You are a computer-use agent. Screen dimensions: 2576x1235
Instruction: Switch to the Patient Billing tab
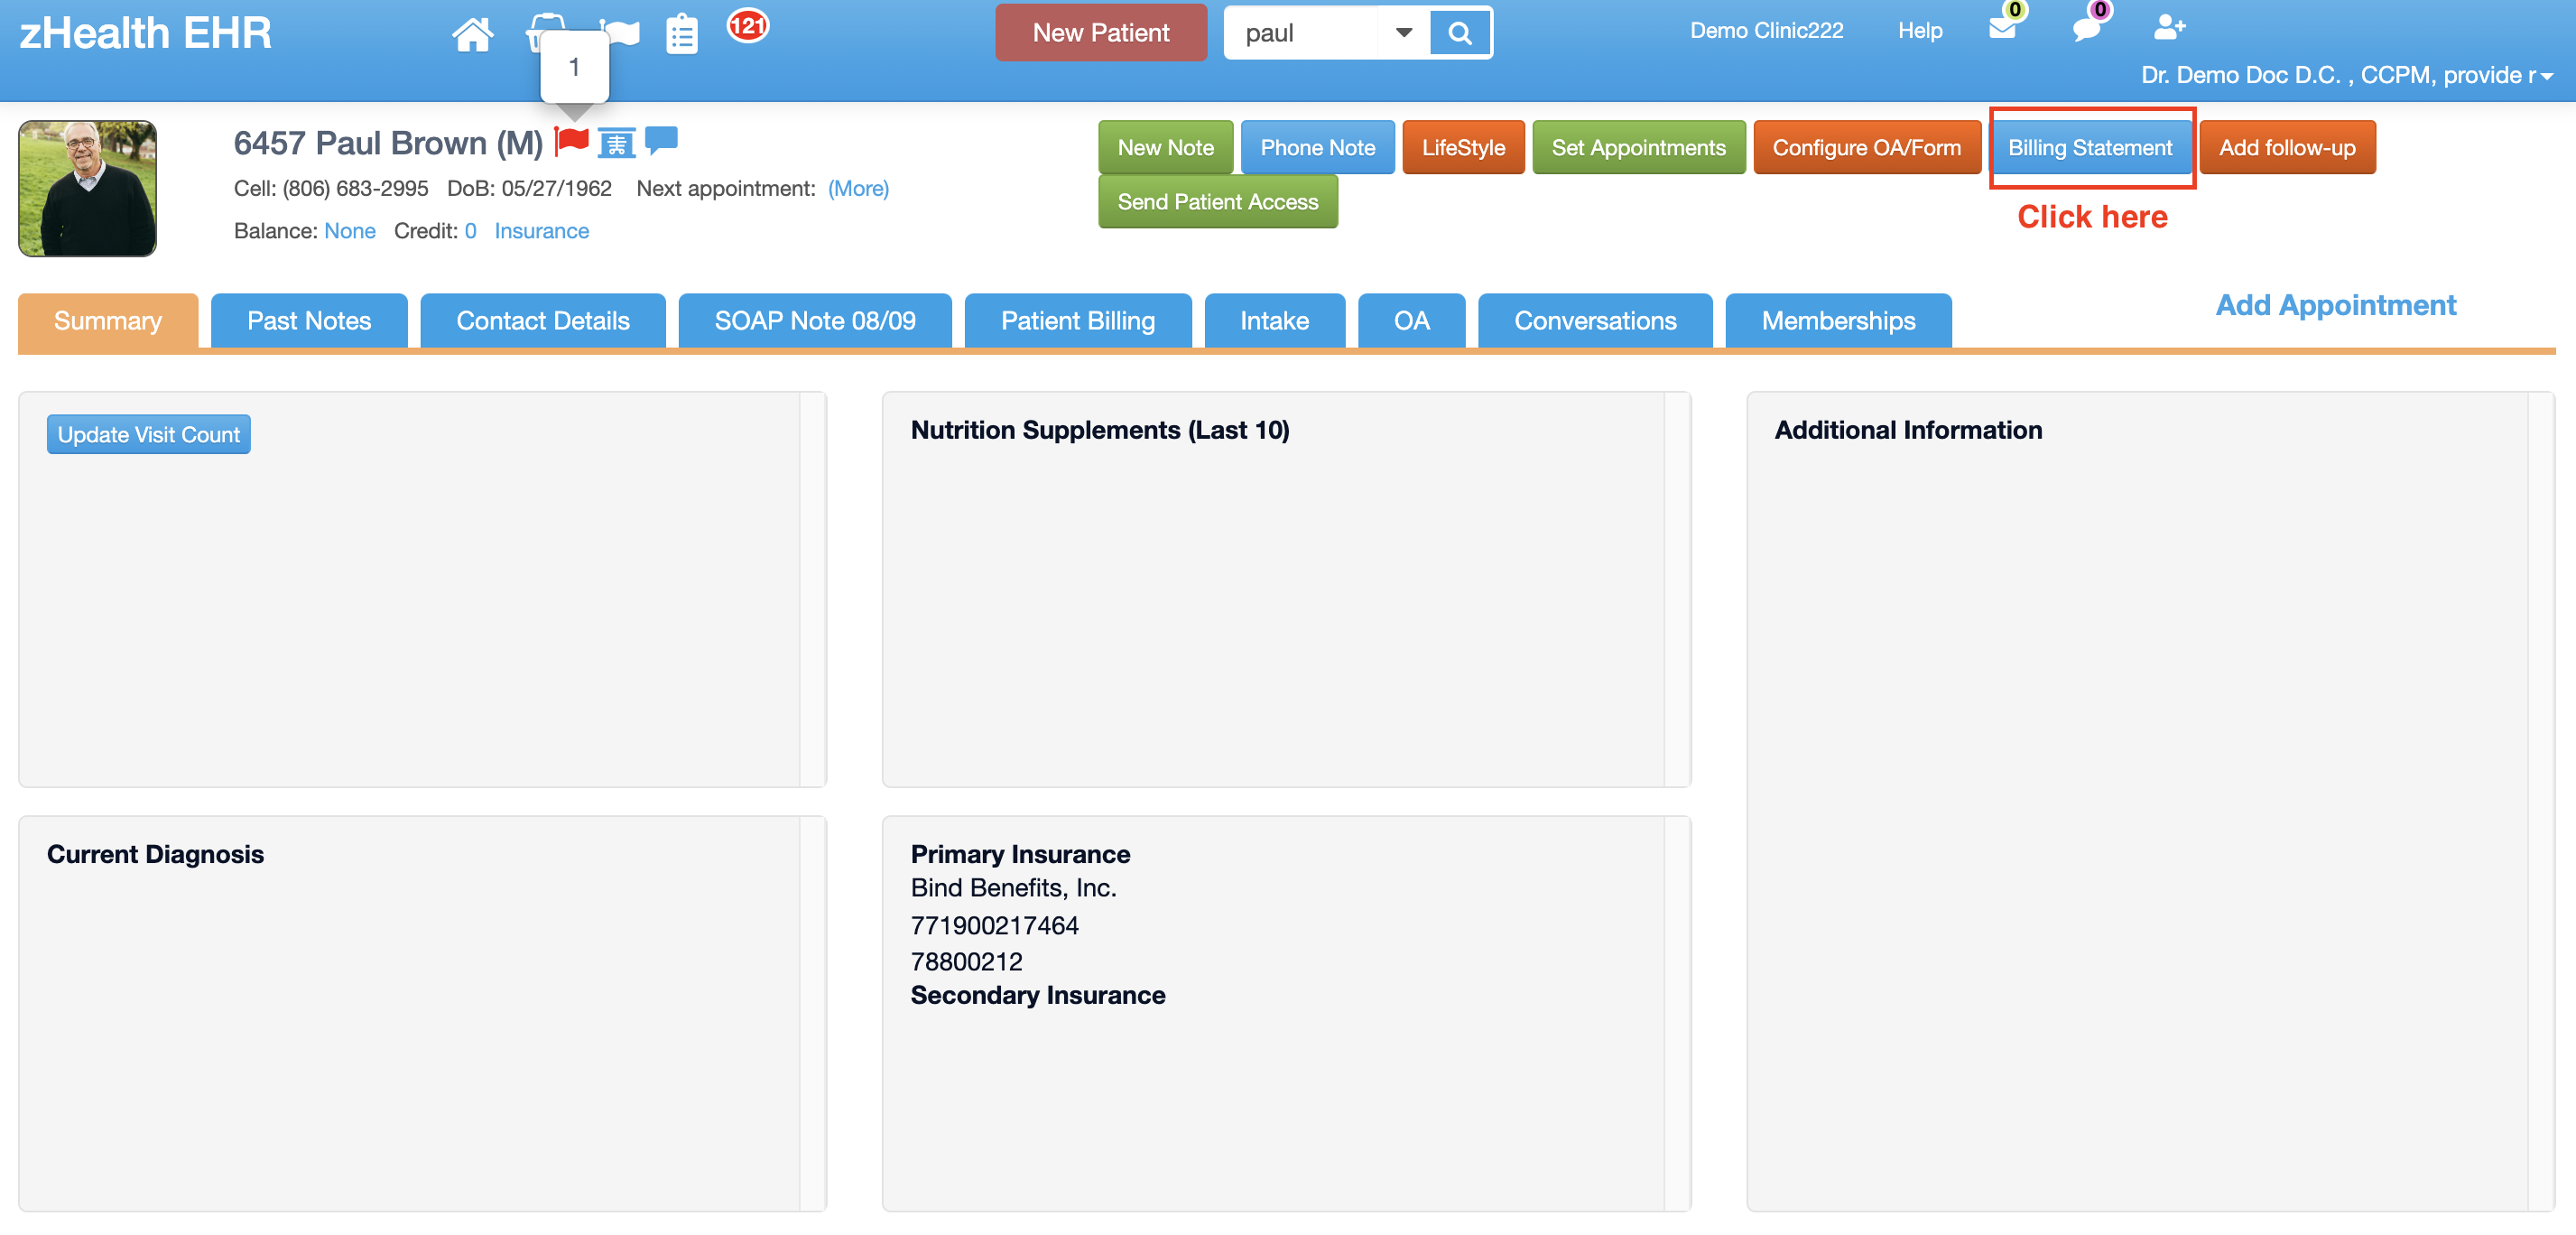[x=1078, y=321]
